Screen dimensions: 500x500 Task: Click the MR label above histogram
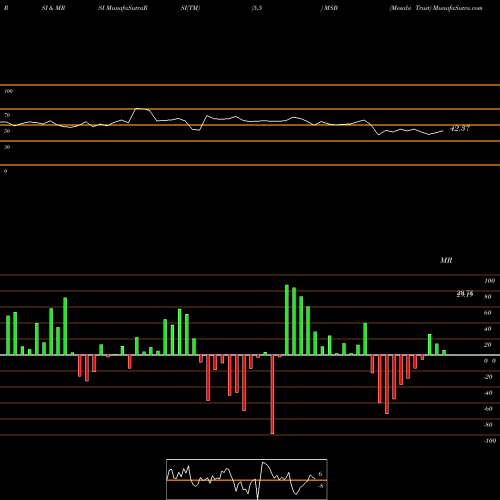(x=446, y=260)
